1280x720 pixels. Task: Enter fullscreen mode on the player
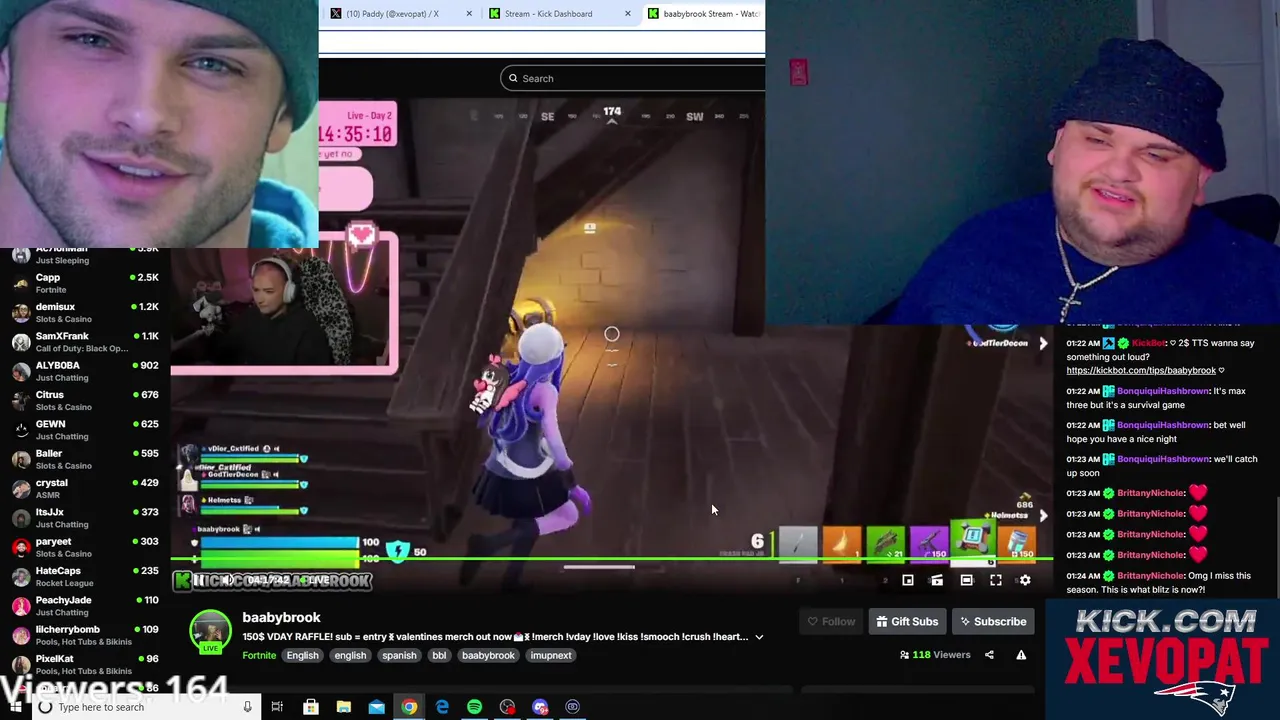coord(996,580)
